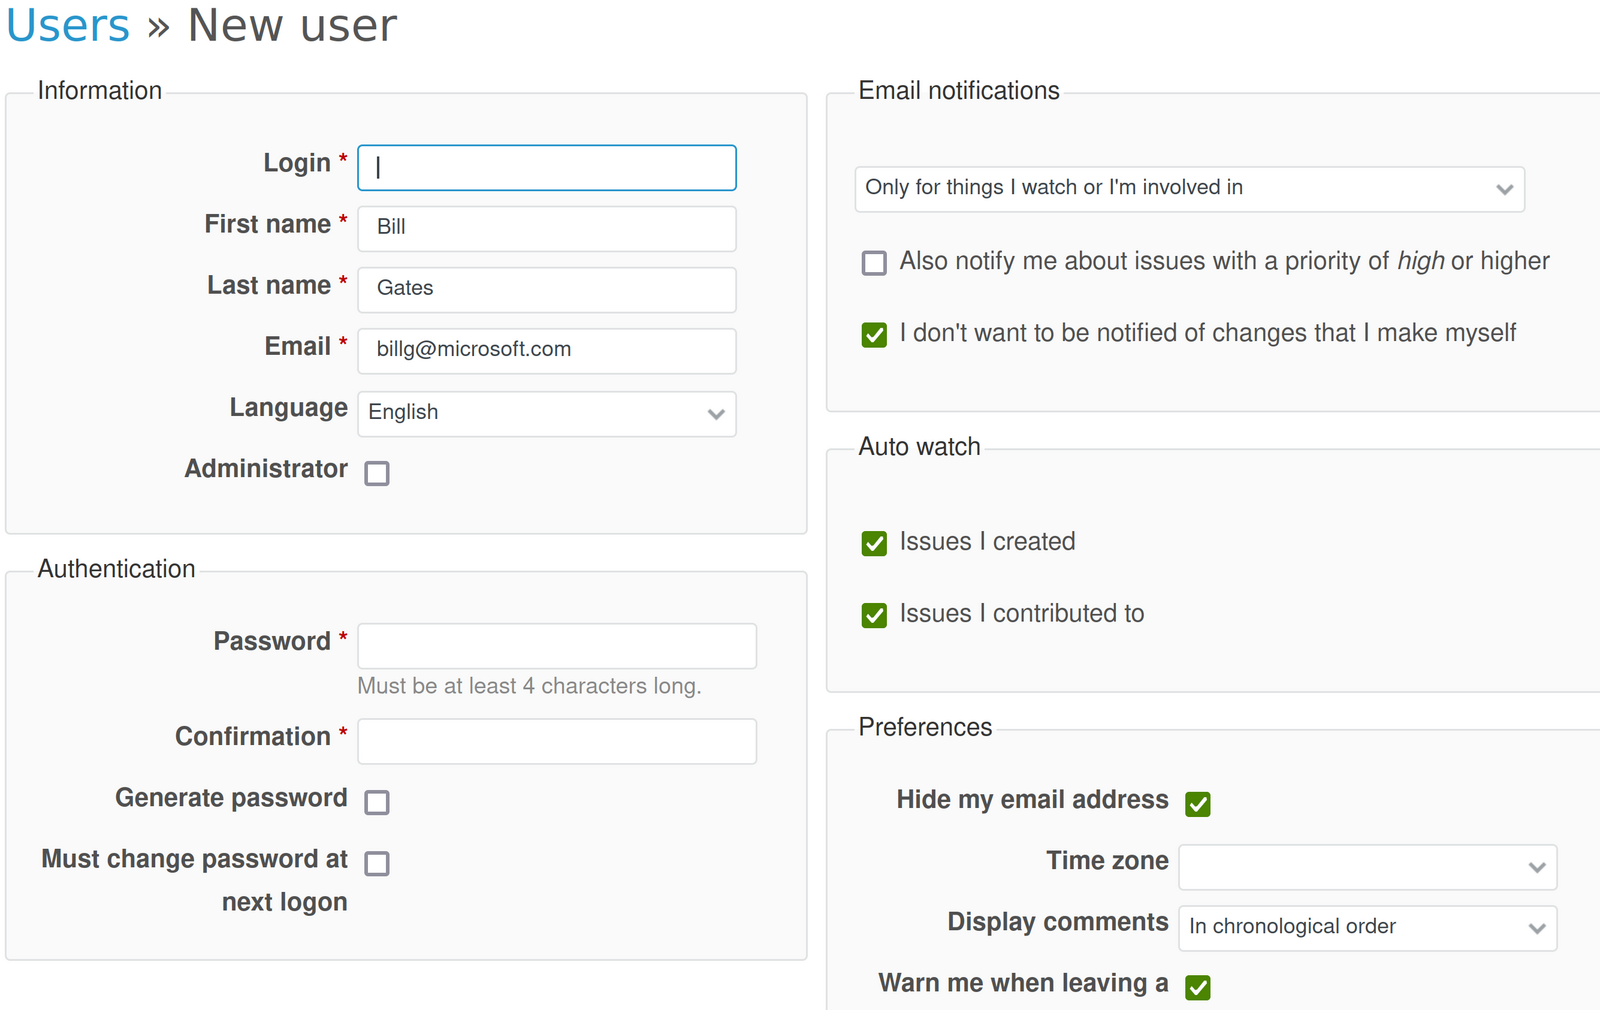Click into the Login input field
Screen dimensions: 1600x1010
[545, 167]
